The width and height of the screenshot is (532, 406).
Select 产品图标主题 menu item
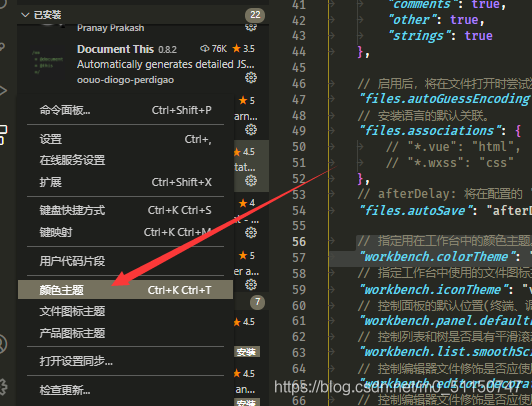126,333
